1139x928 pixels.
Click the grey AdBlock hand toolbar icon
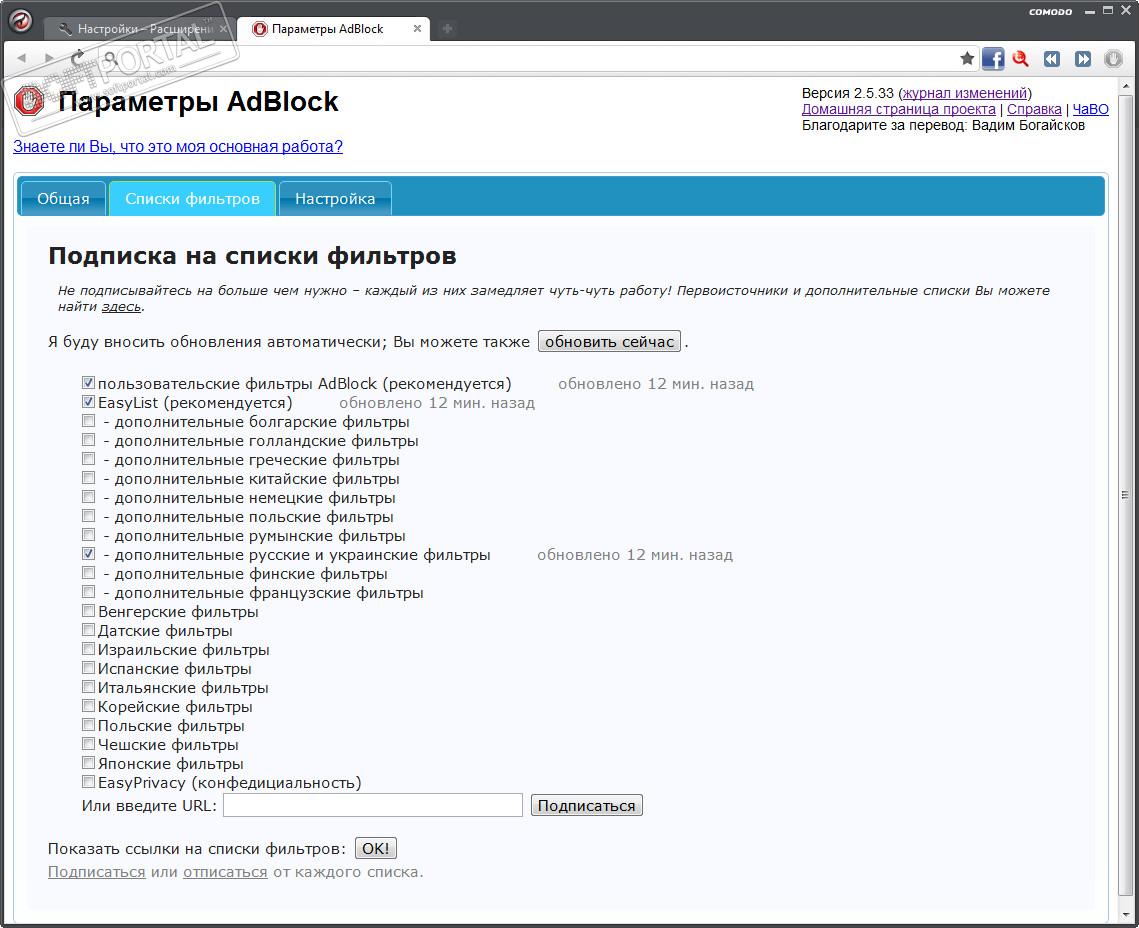coord(1113,59)
